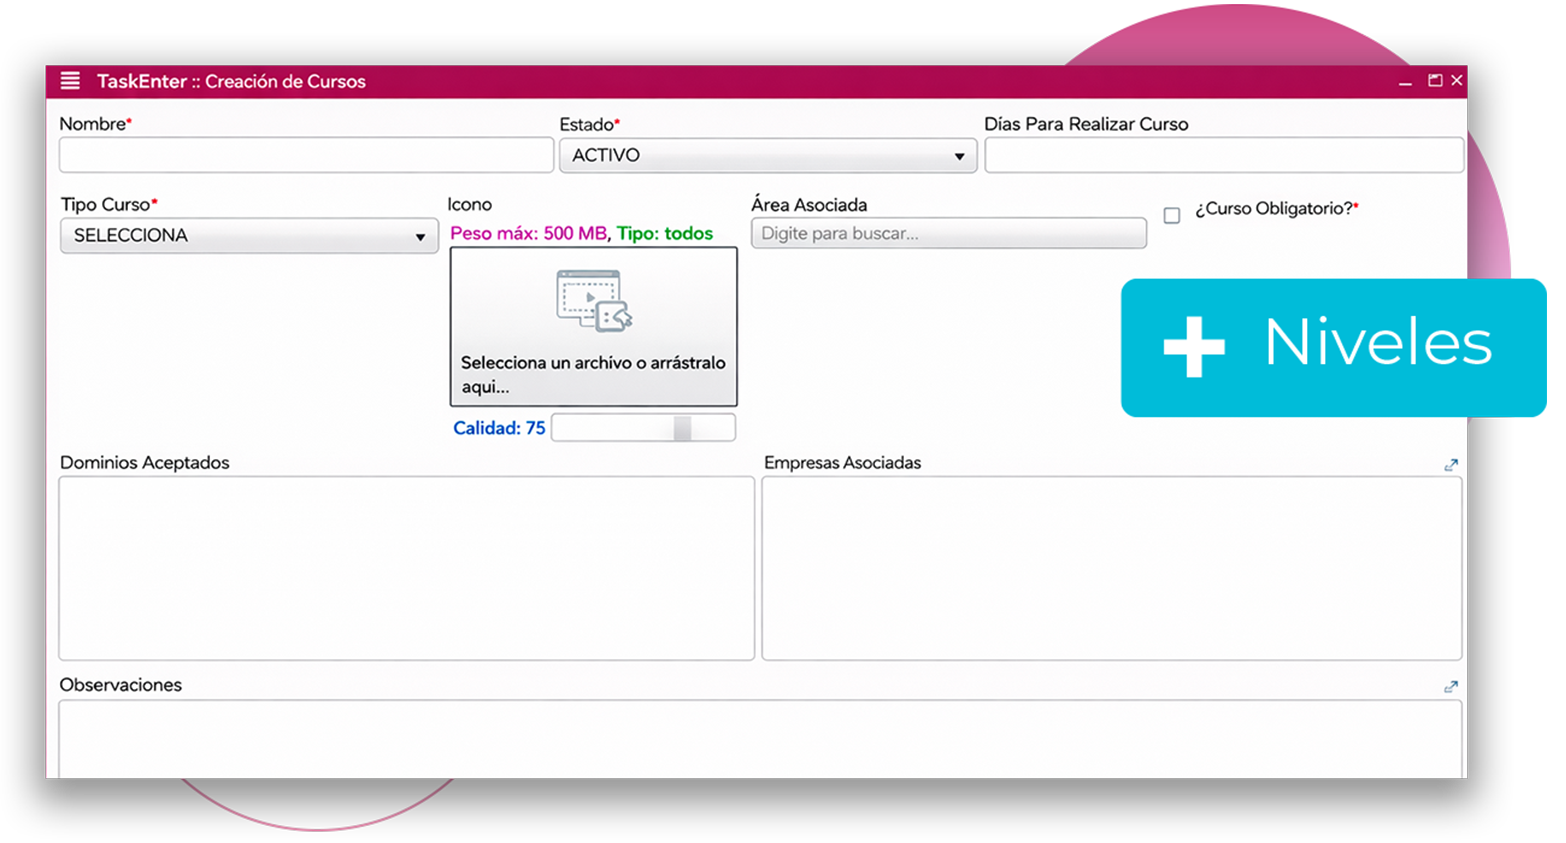Close the Creación de Cursos window

point(1457,80)
